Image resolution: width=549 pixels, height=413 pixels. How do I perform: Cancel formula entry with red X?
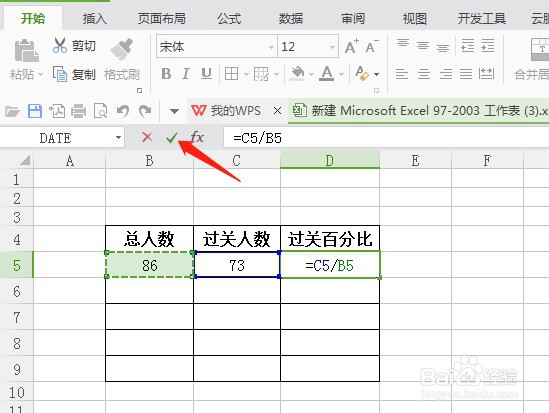(147, 137)
